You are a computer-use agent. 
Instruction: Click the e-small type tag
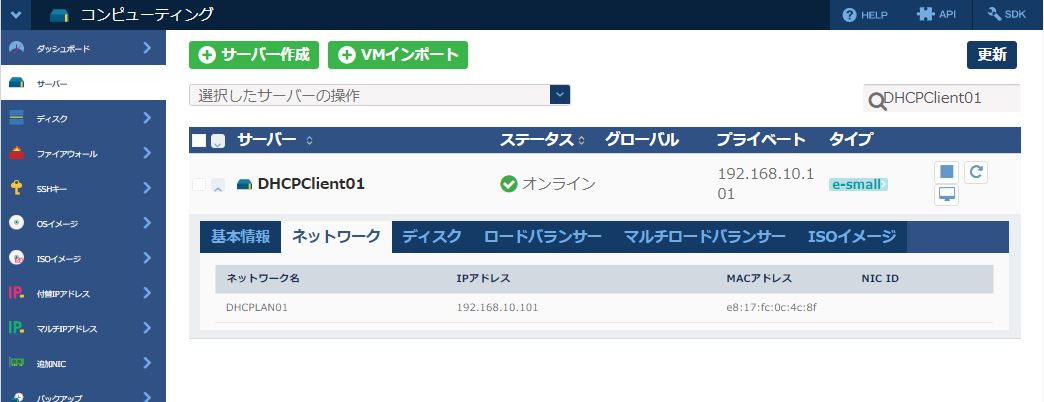[x=858, y=184]
